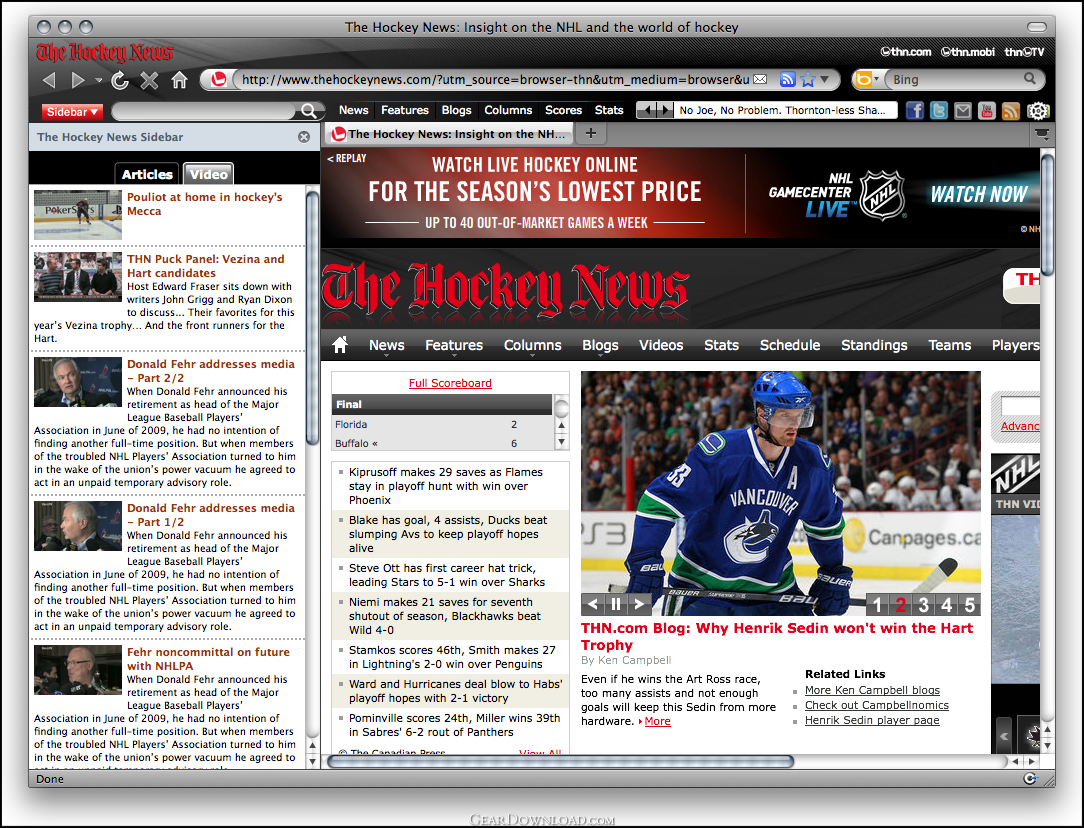Open Bing search engine dropdown

click(x=867, y=79)
